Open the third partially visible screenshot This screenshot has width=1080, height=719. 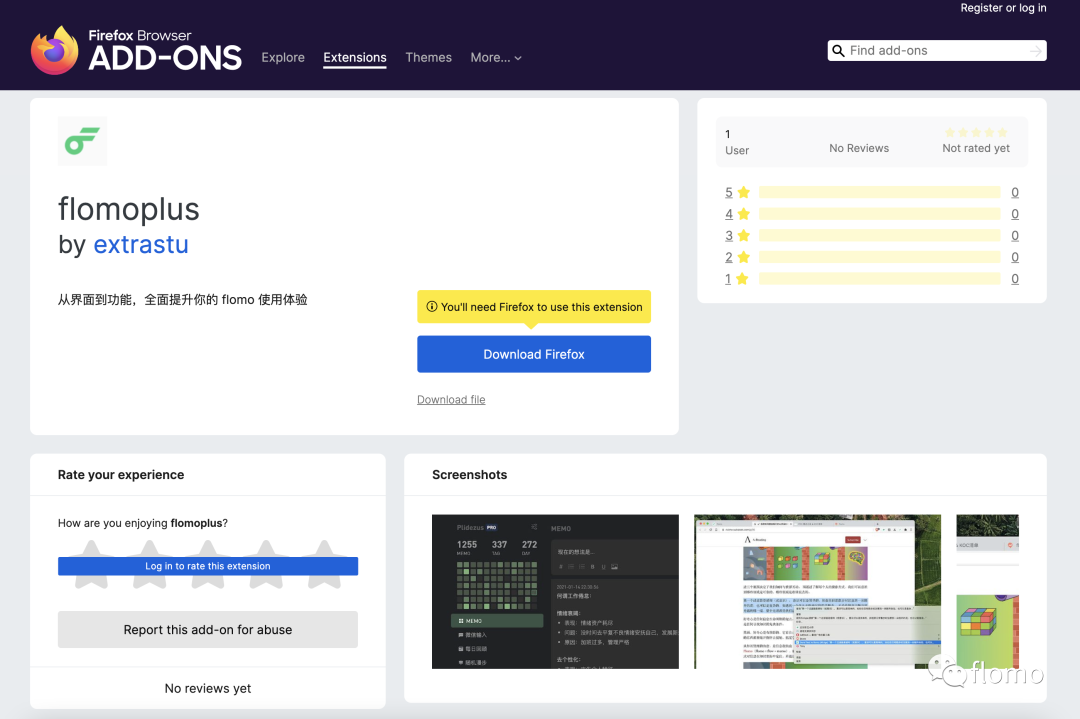988,592
